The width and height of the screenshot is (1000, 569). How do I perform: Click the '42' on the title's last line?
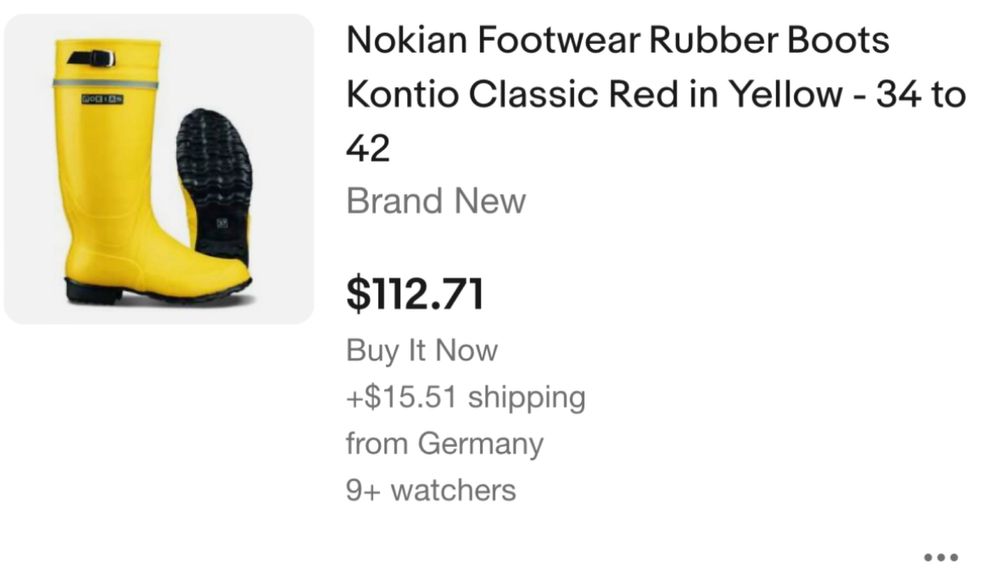click(x=367, y=149)
